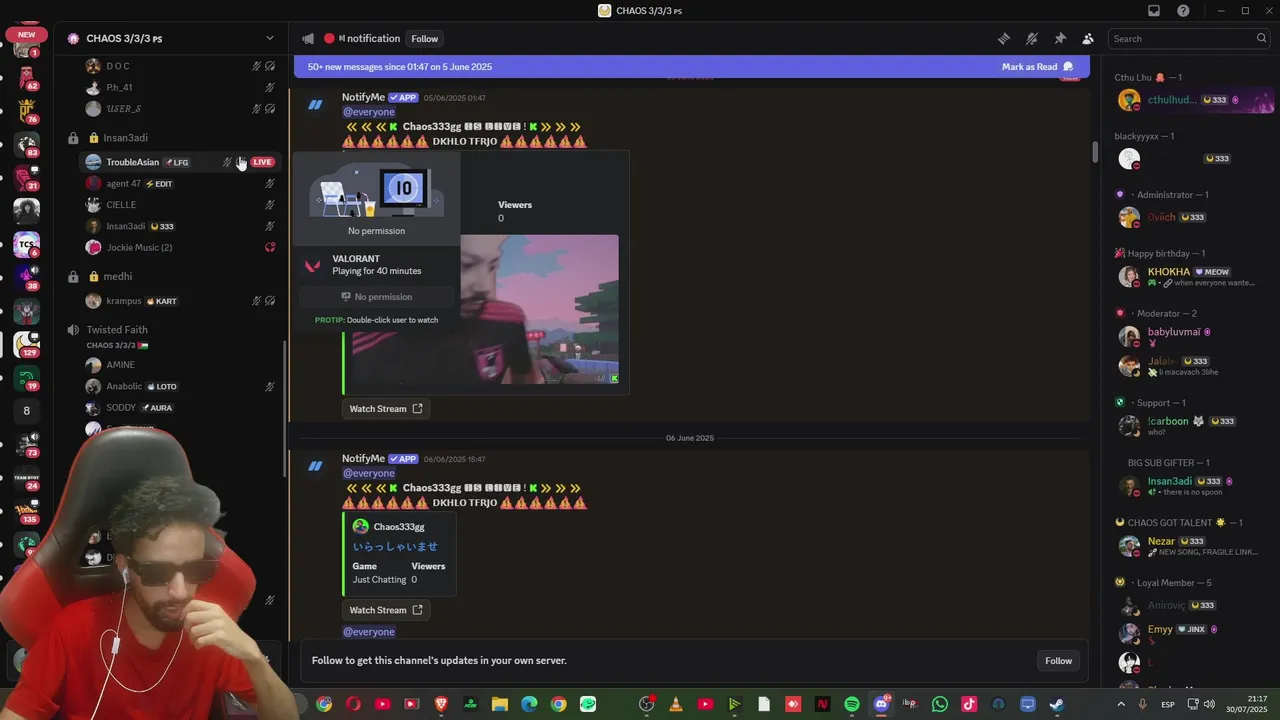Open babyluvmai member under Moderator

1193,337
